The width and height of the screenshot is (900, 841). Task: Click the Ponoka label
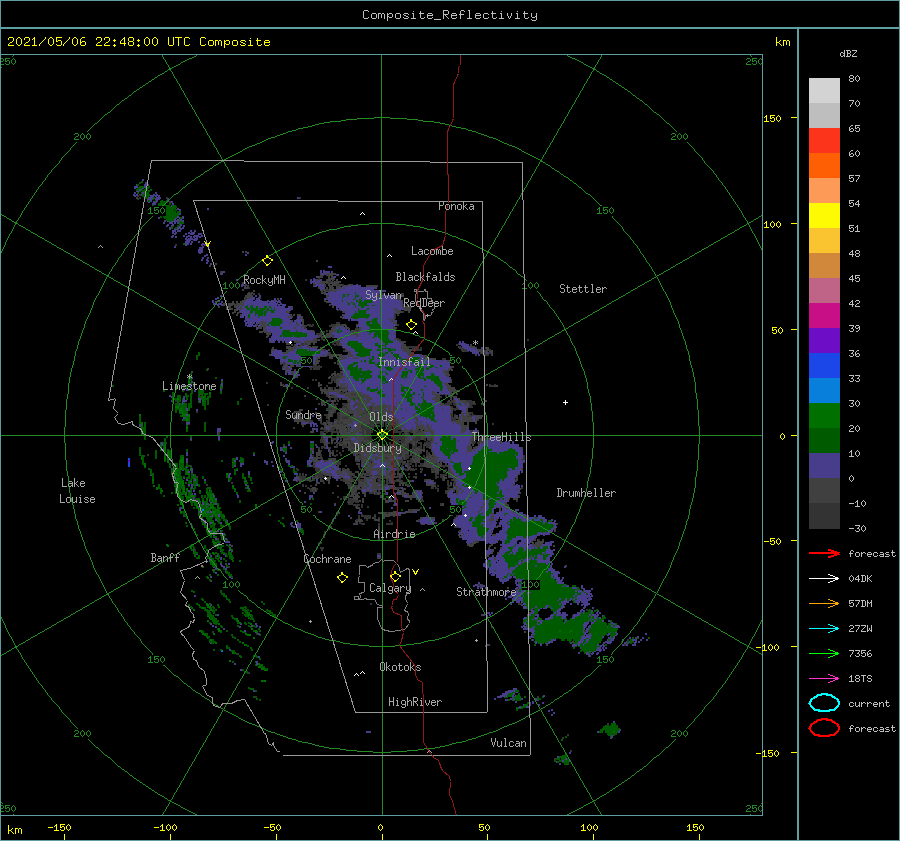[456, 206]
